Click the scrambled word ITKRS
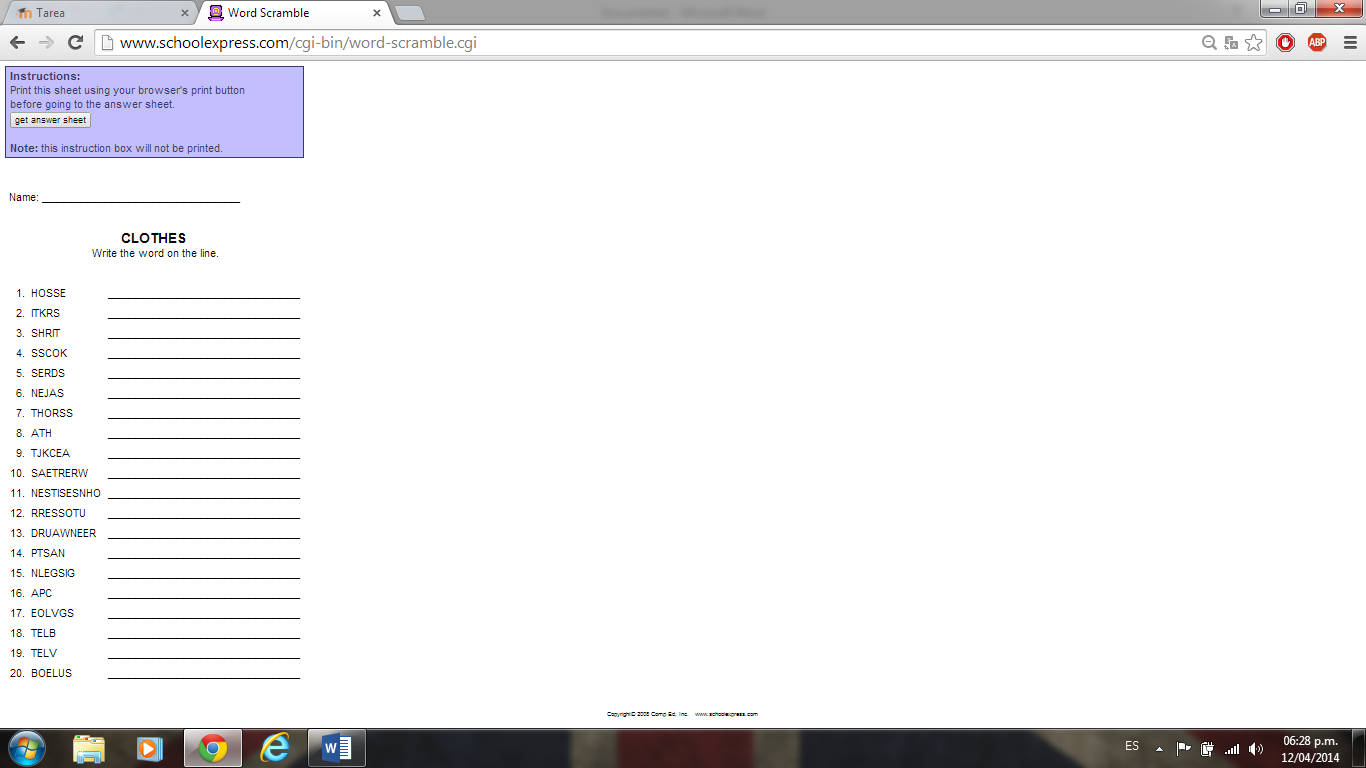 click(x=45, y=313)
